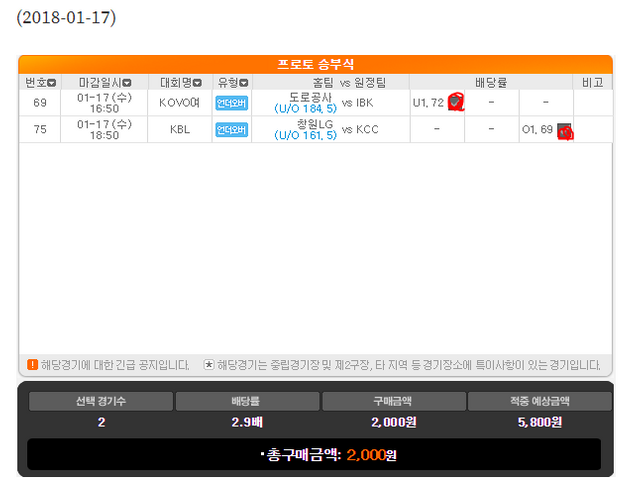Select the 창원LG team name

(x=315, y=124)
